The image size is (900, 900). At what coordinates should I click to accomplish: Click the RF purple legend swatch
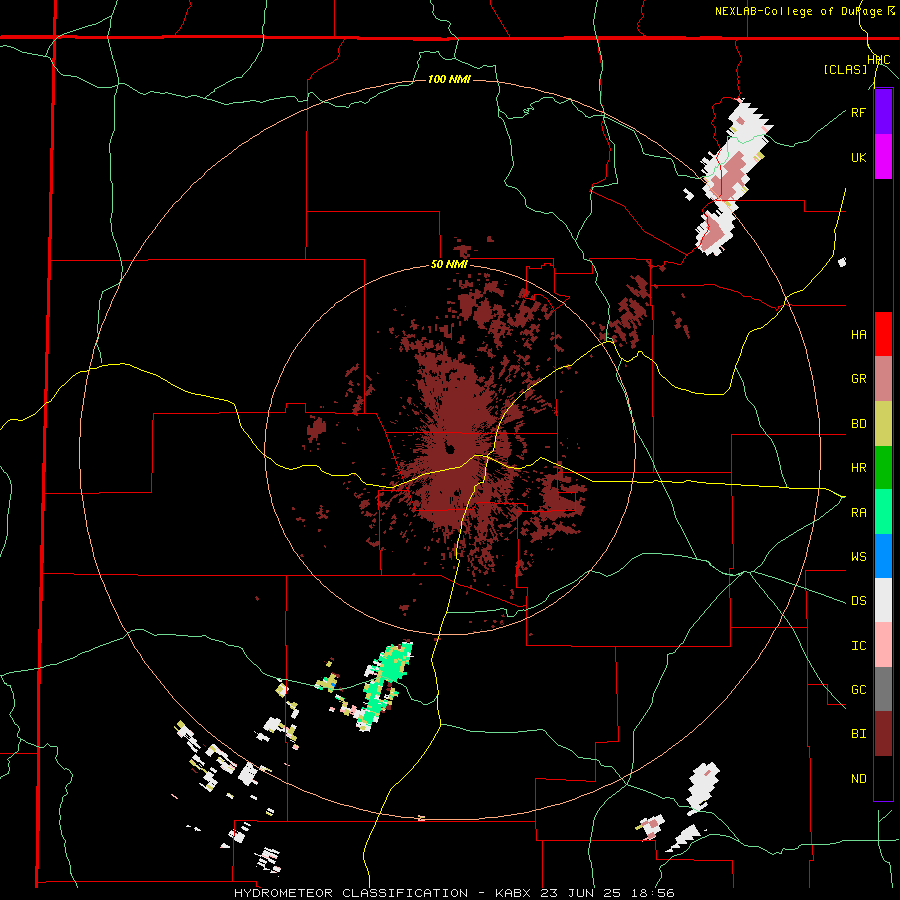pos(883,112)
